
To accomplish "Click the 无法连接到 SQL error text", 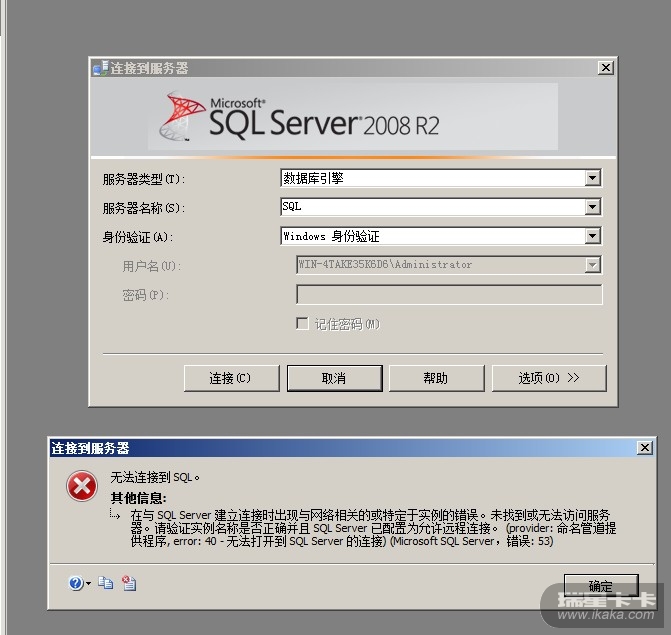I will coord(155,477).
